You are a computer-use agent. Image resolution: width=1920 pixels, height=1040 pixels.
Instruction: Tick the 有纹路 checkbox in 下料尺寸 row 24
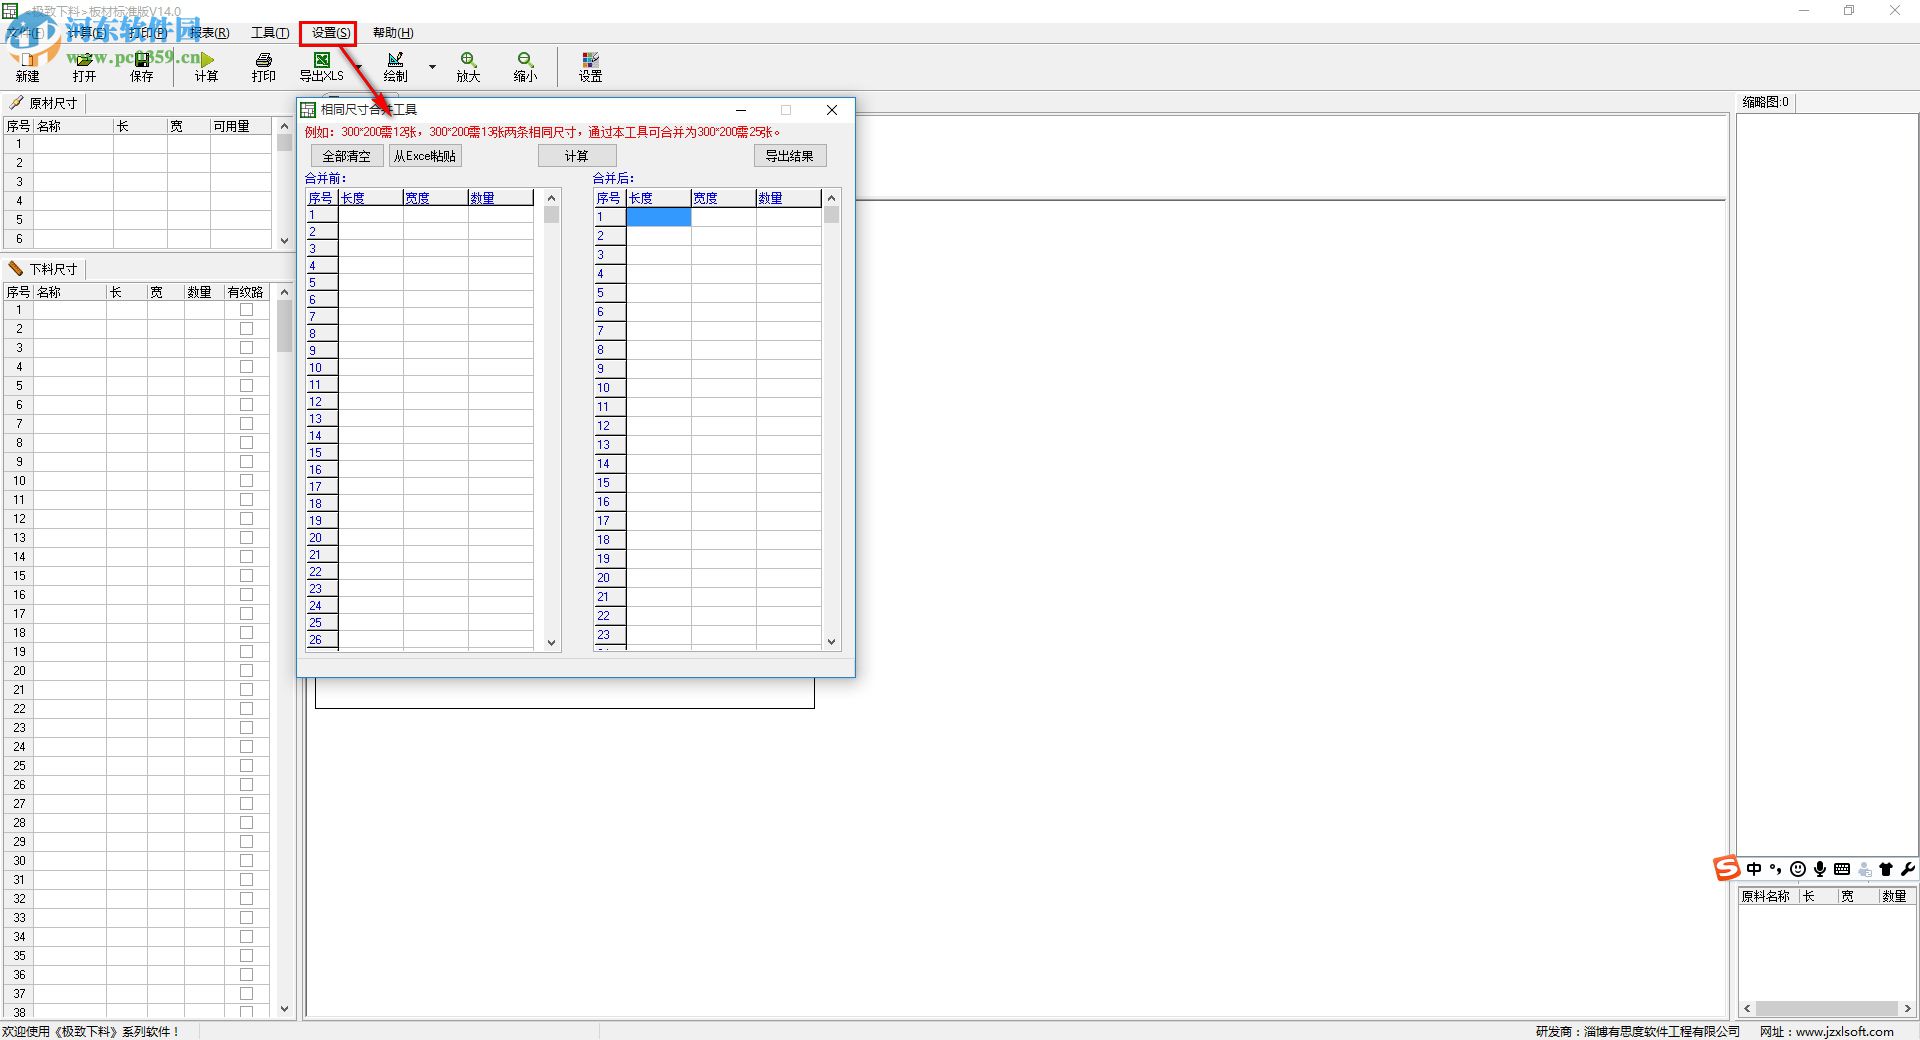[246, 747]
